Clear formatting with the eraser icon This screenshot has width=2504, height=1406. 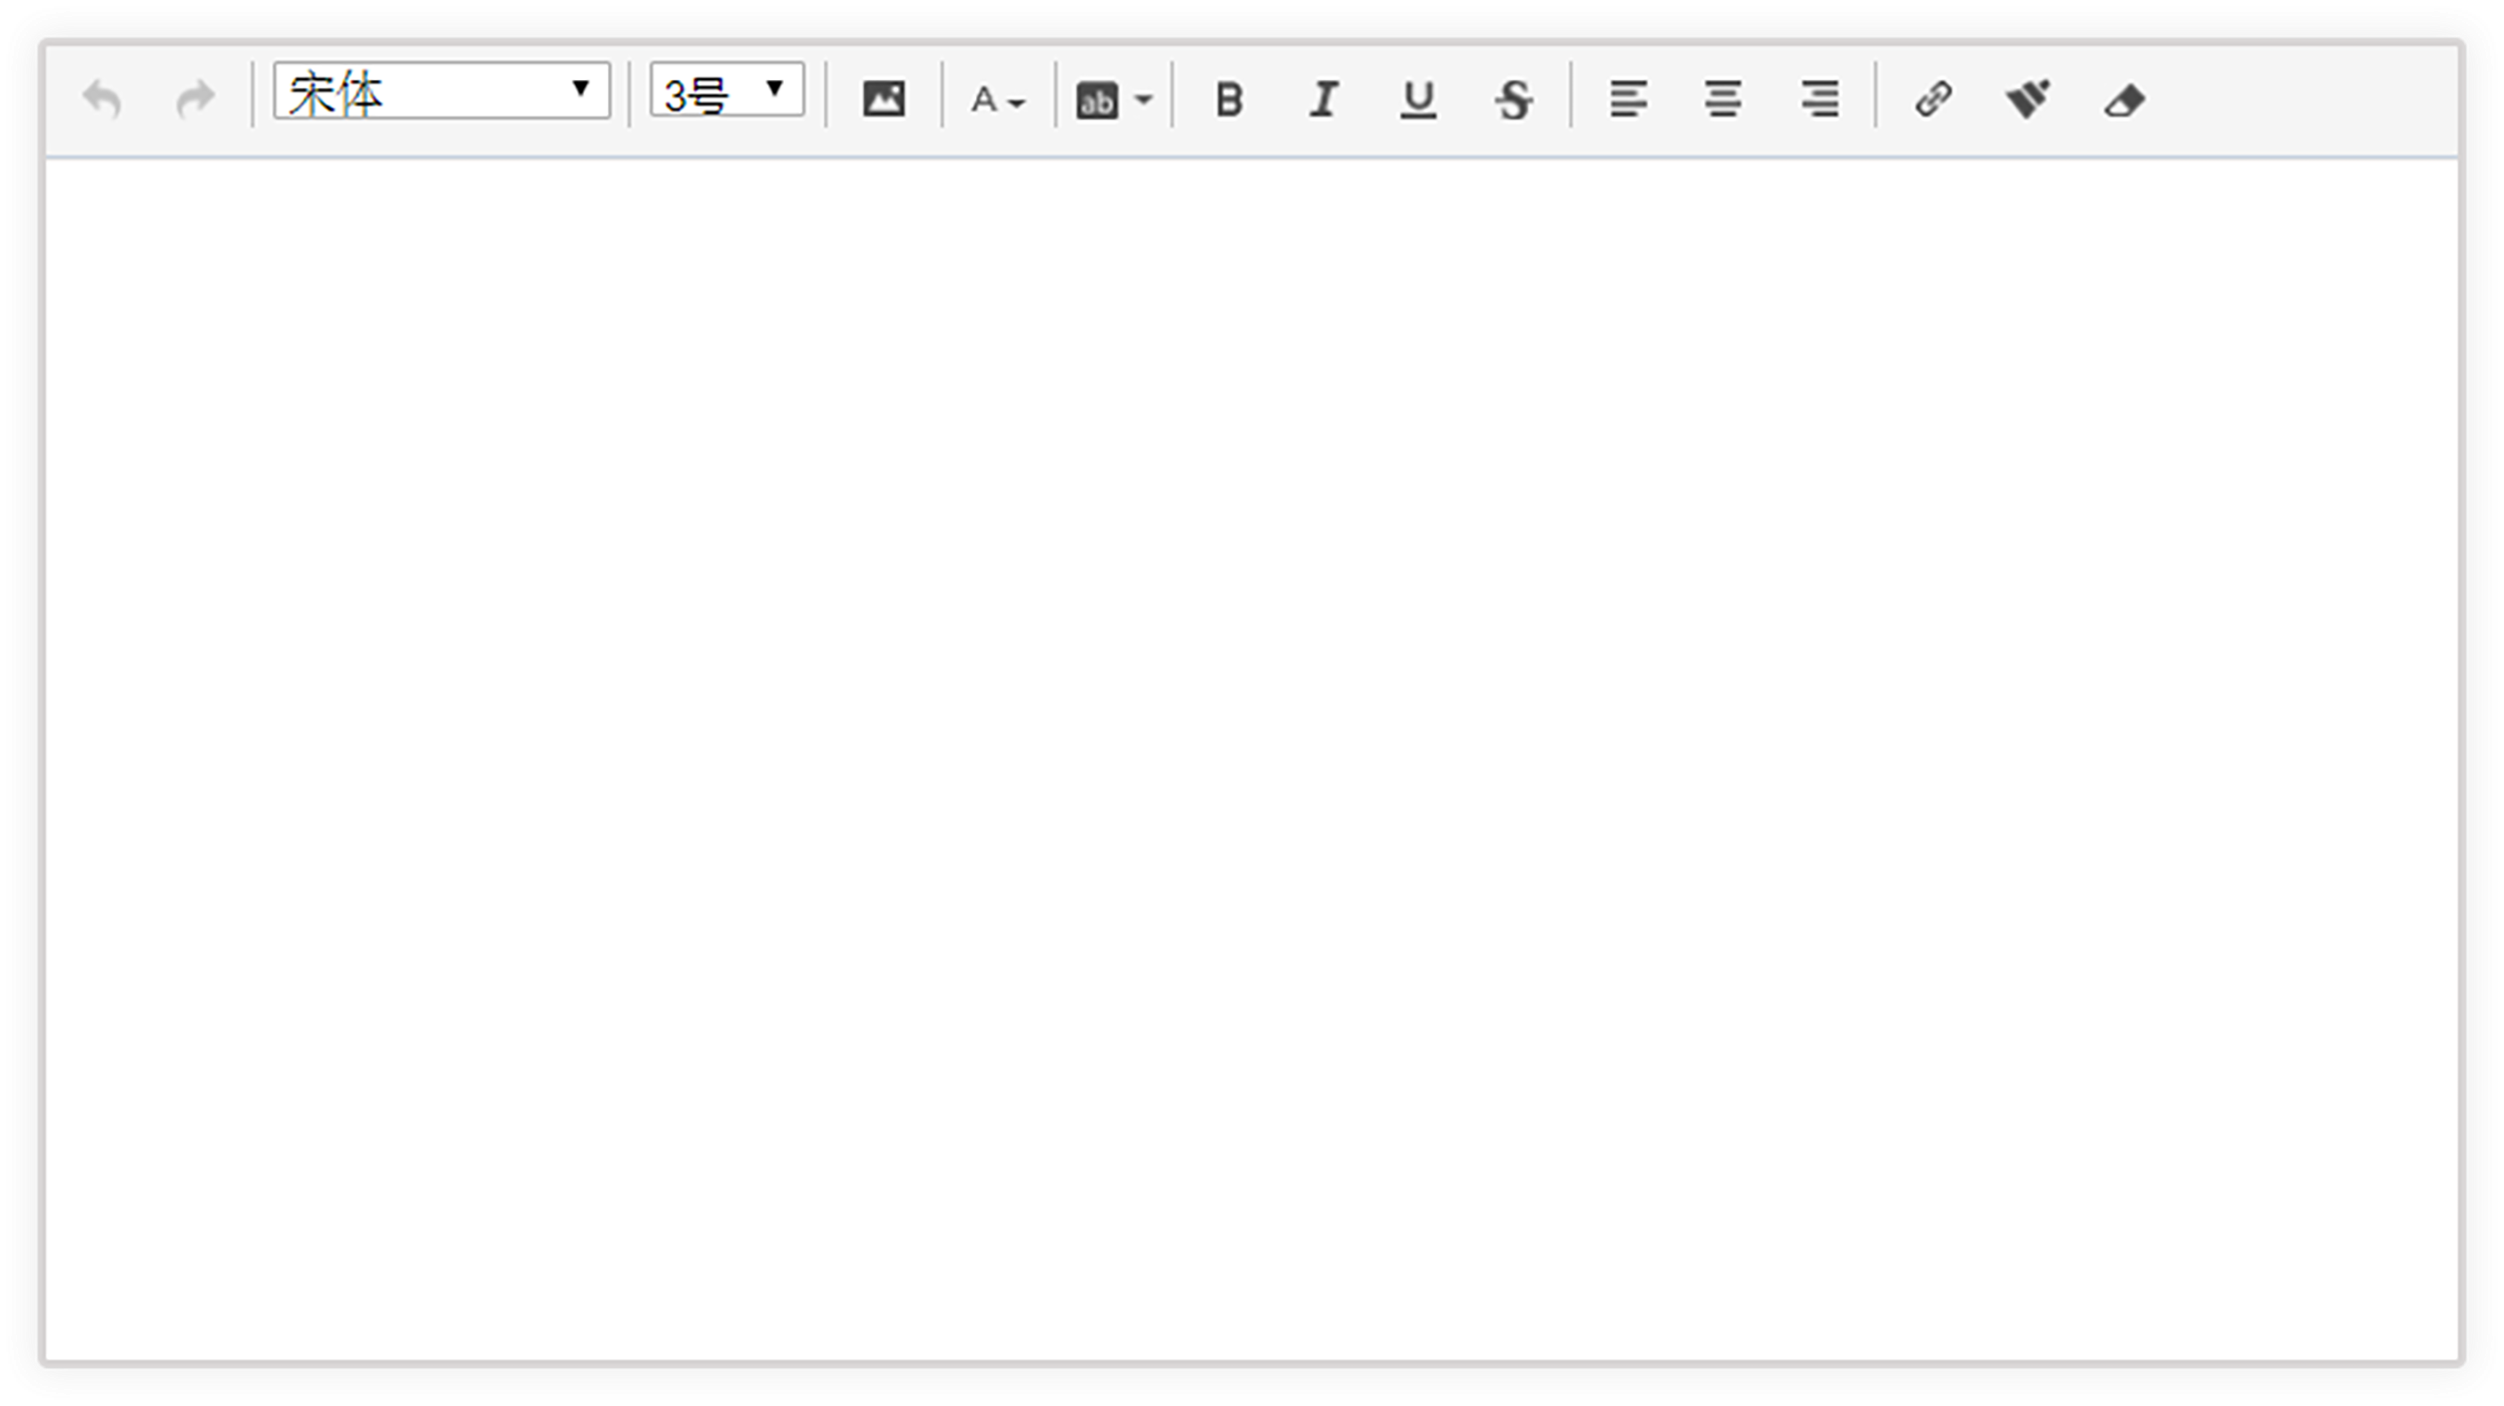tap(2124, 100)
